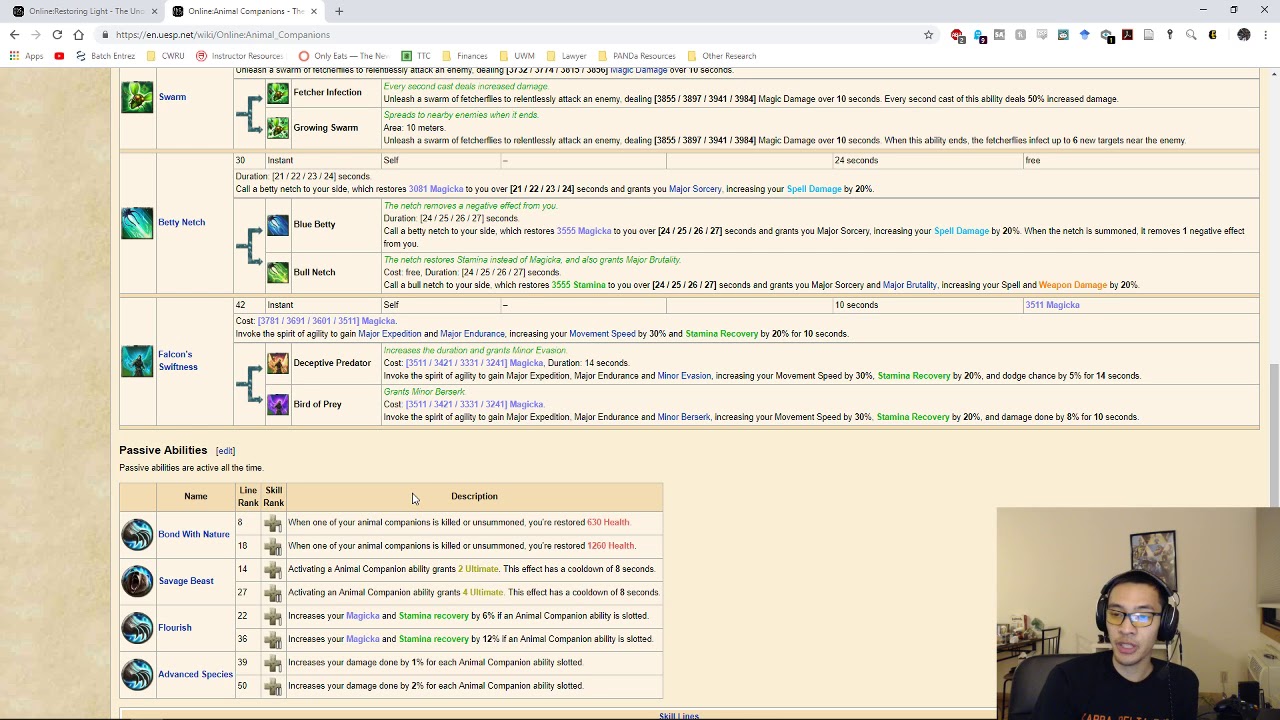The image size is (1280, 720).
Task: Click the Description column header
Action: (474, 496)
